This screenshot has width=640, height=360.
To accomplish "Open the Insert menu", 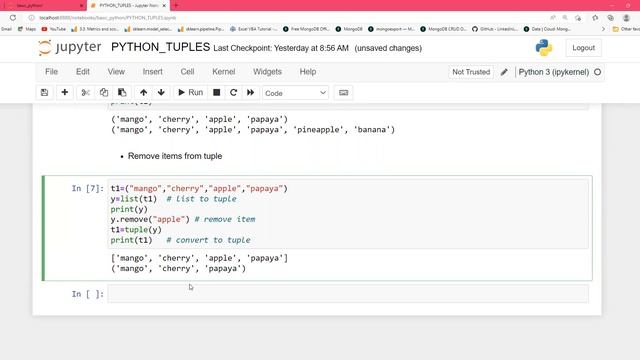I will pos(153,71).
